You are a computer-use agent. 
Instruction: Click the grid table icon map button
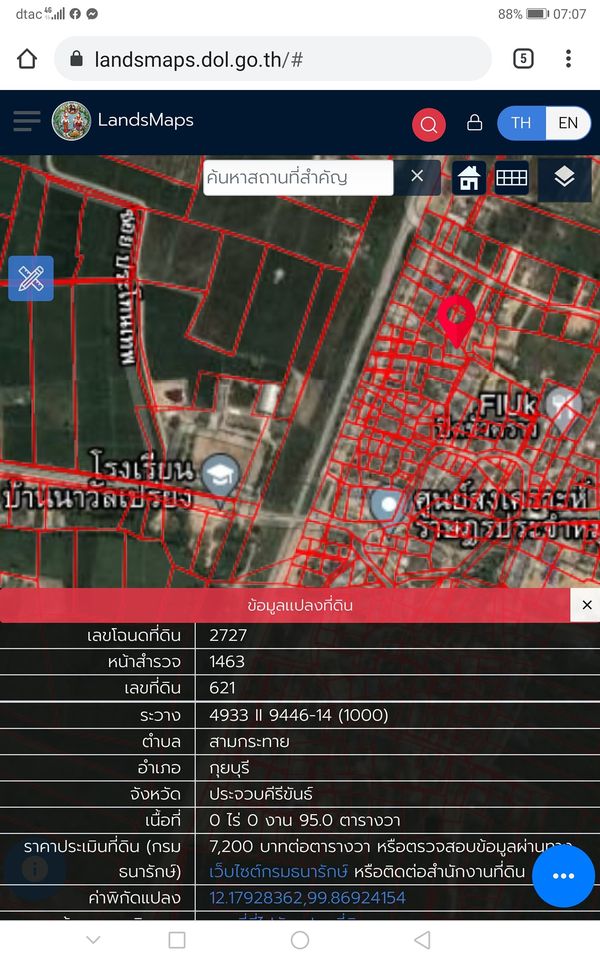click(512, 178)
